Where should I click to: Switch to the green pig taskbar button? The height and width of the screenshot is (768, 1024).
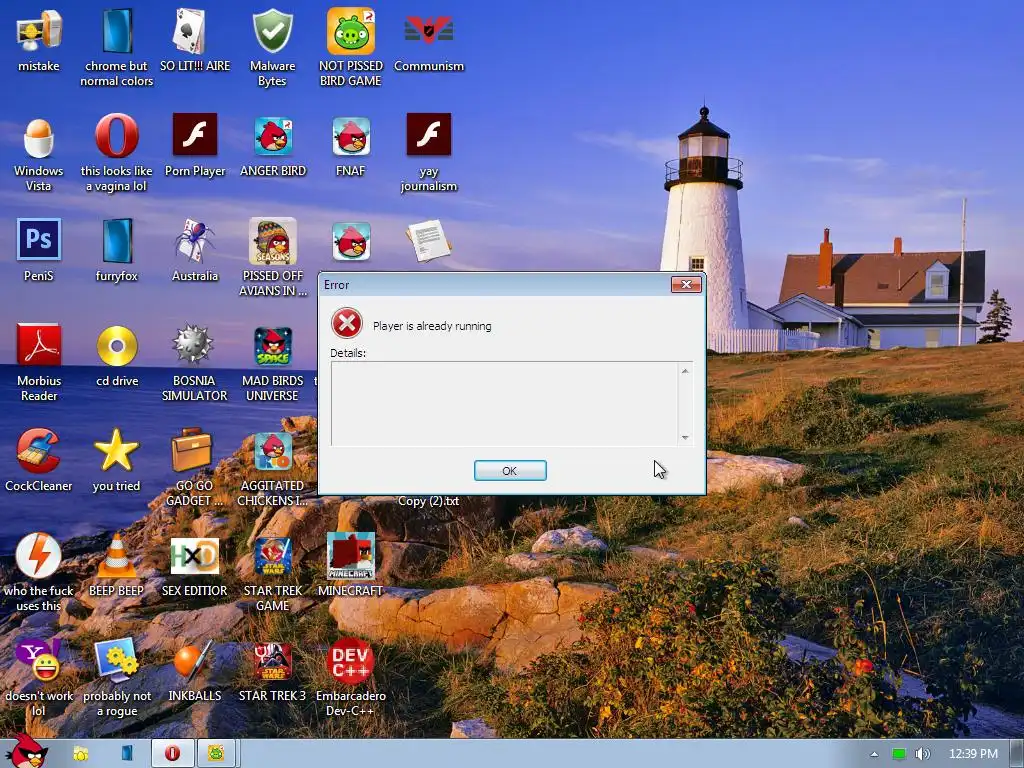[x=216, y=754]
